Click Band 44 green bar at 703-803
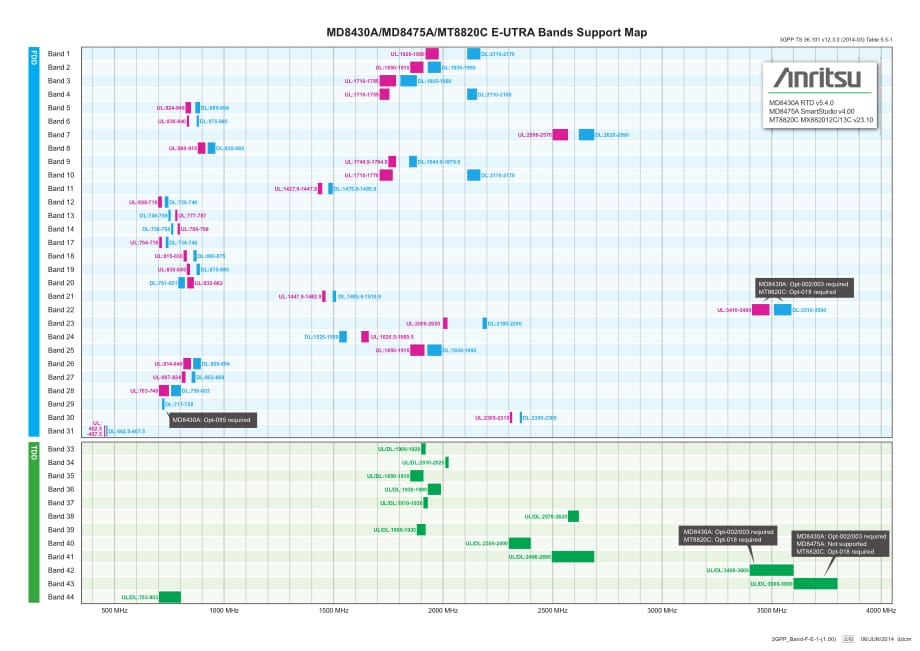The height and width of the screenshot is (651, 920). [170, 597]
